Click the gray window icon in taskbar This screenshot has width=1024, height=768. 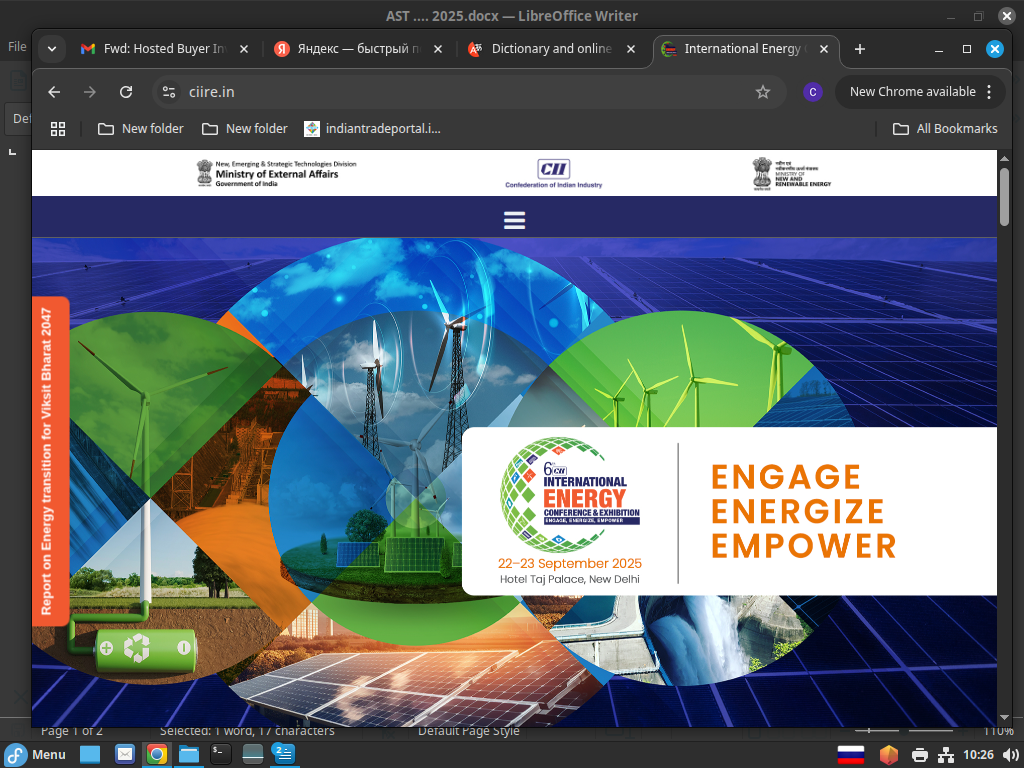(253, 755)
